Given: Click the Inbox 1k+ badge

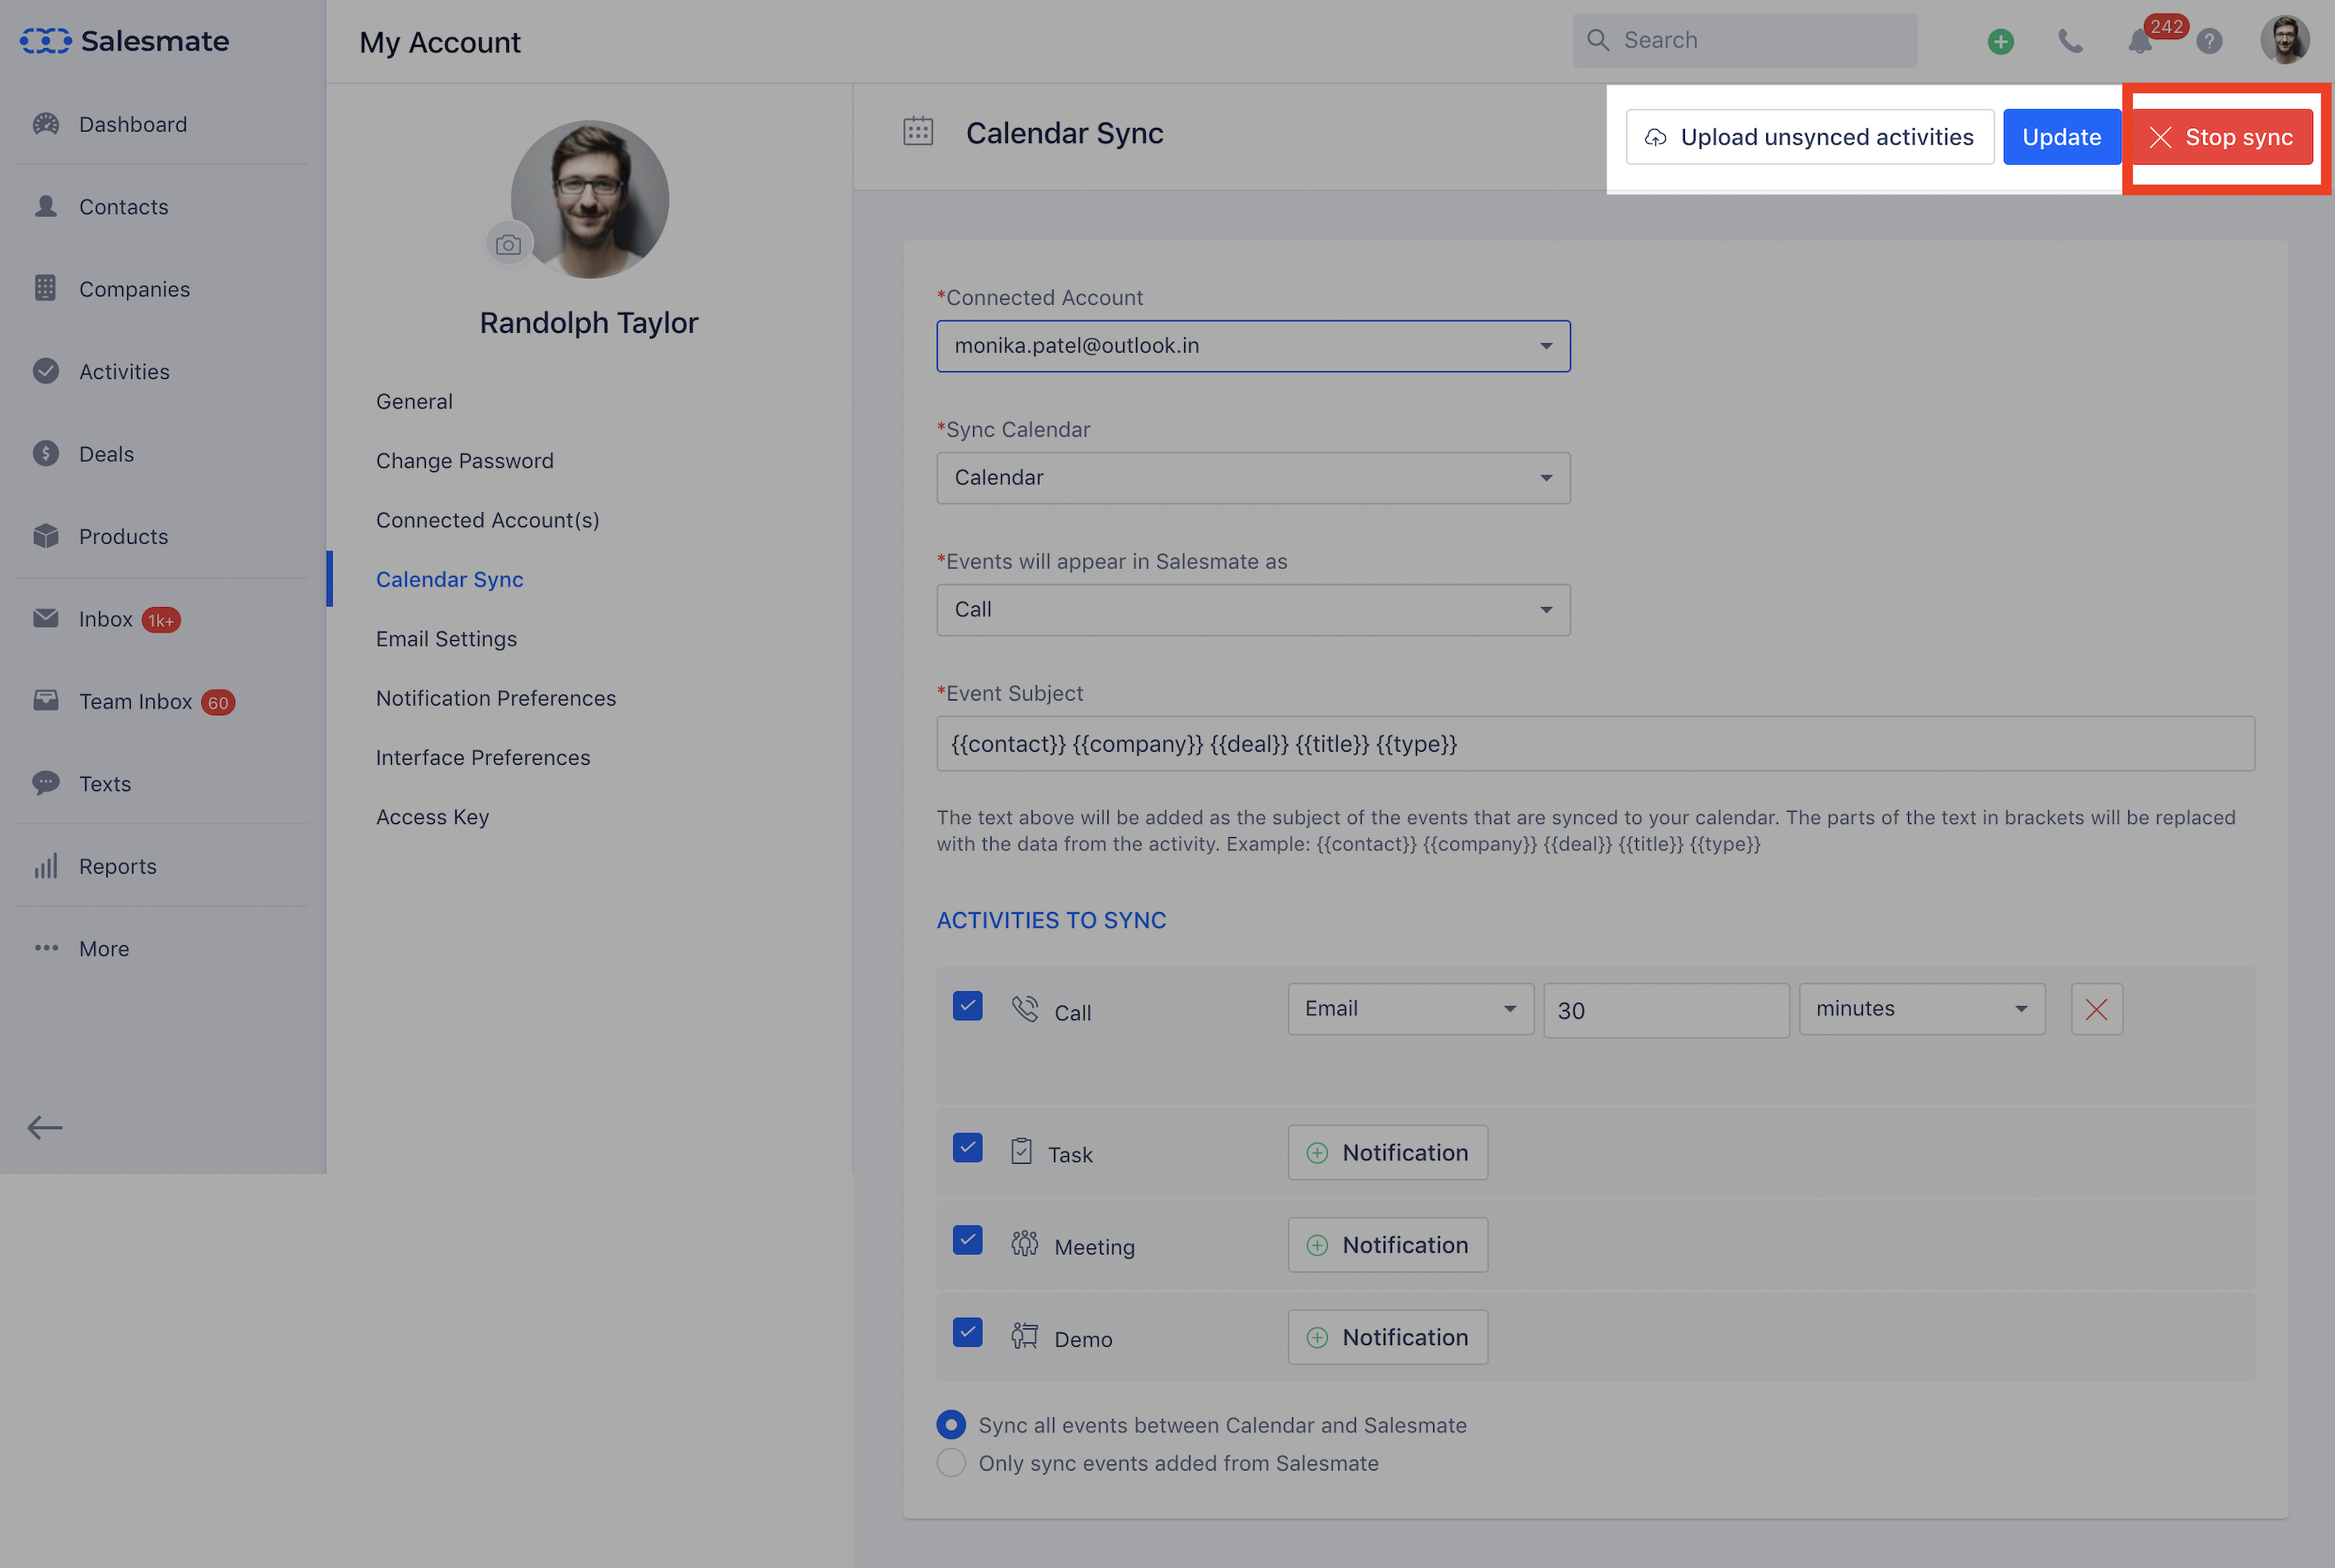Looking at the screenshot, I should 161,620.
